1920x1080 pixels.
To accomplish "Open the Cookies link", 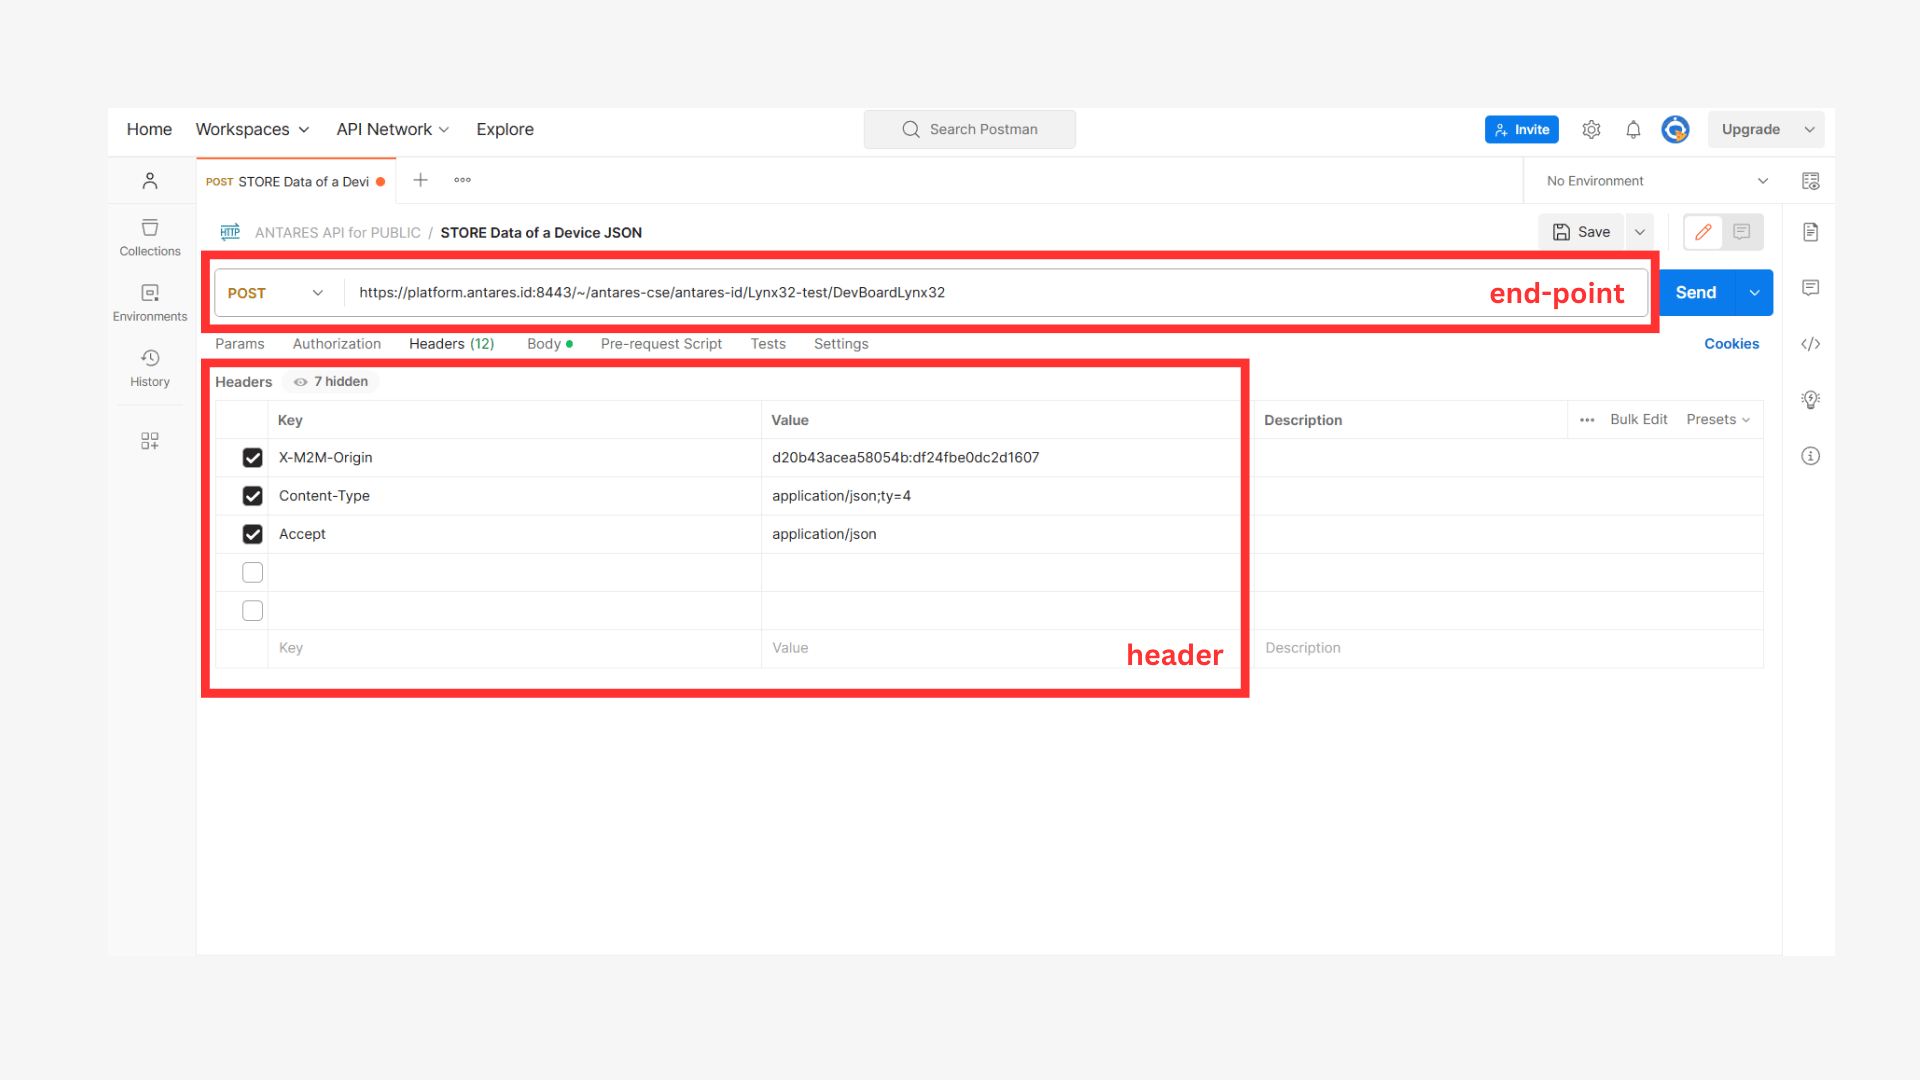I will 1731,344.
